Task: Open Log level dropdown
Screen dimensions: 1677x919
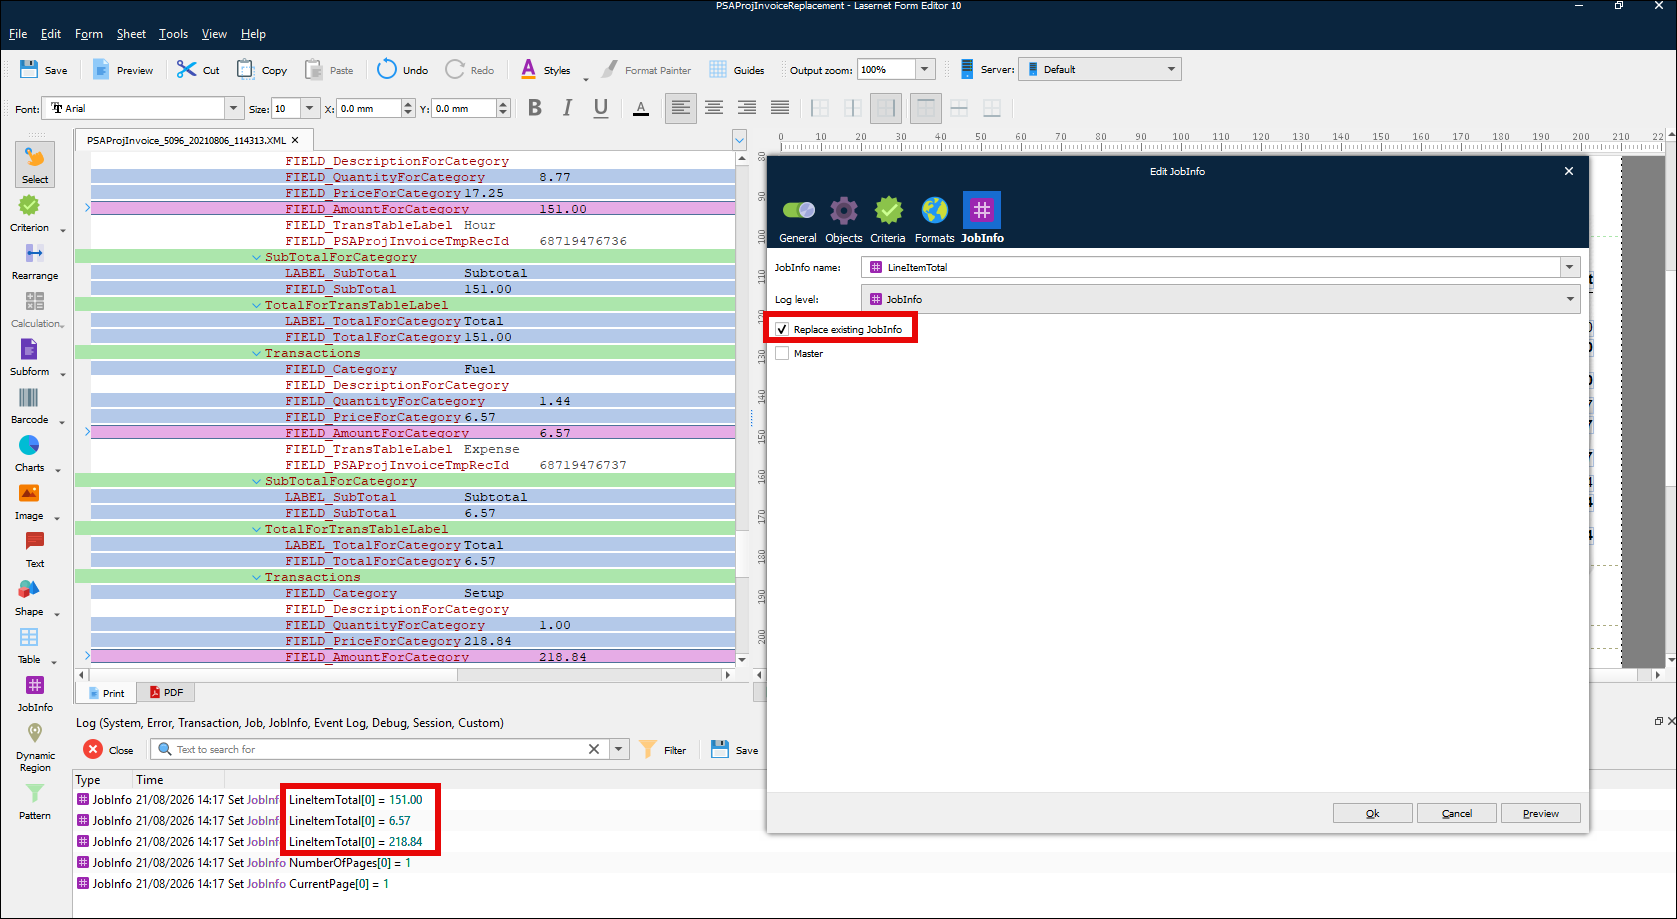Action: [1570, 299]
